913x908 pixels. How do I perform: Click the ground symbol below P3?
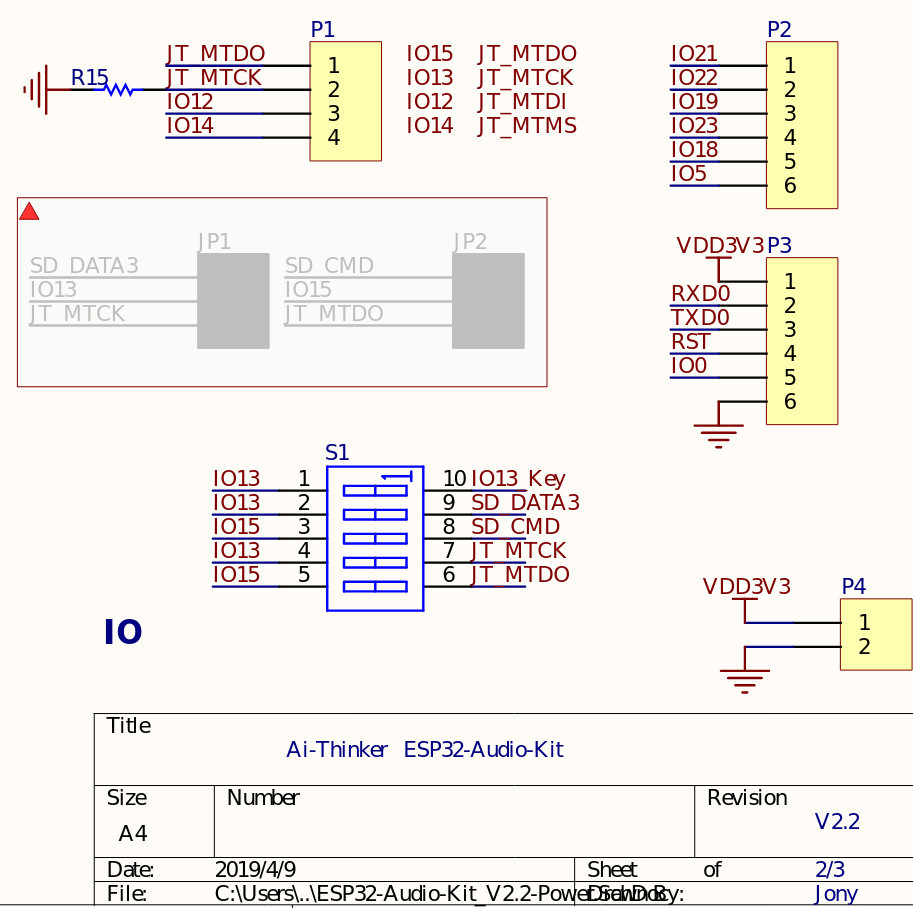tap(719, 436)
